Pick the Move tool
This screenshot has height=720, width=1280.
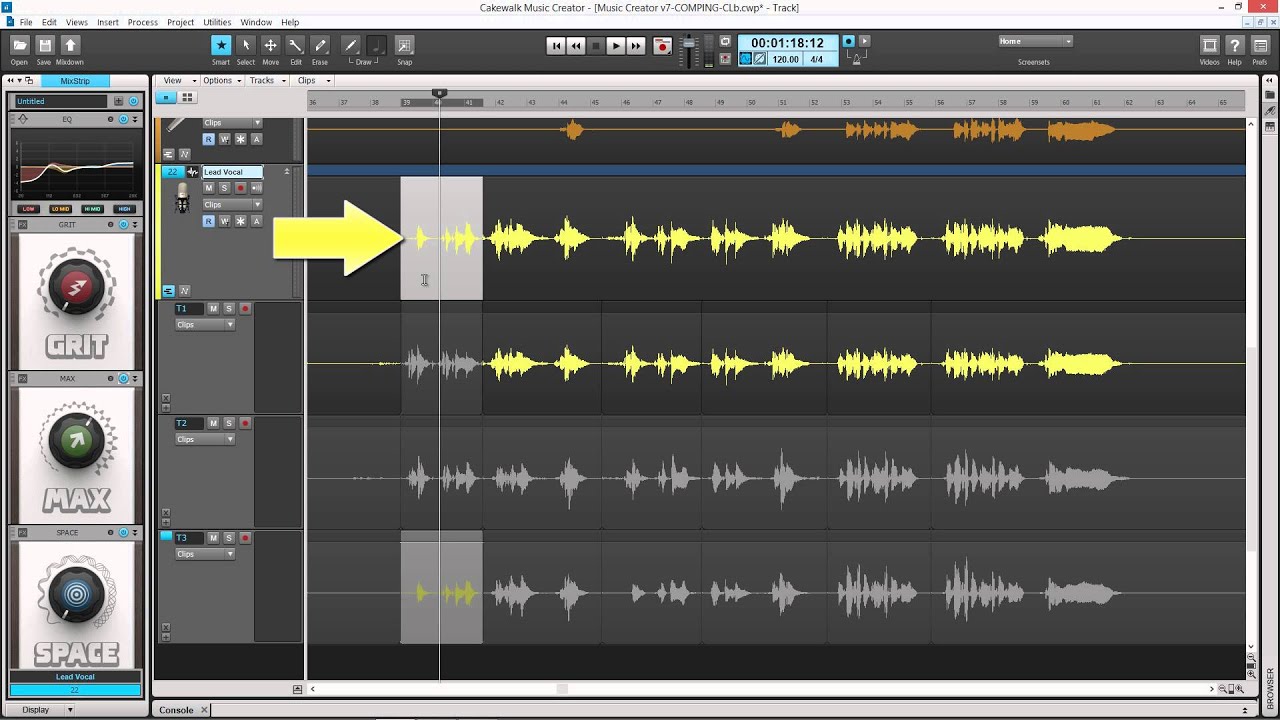coord(270,45)
